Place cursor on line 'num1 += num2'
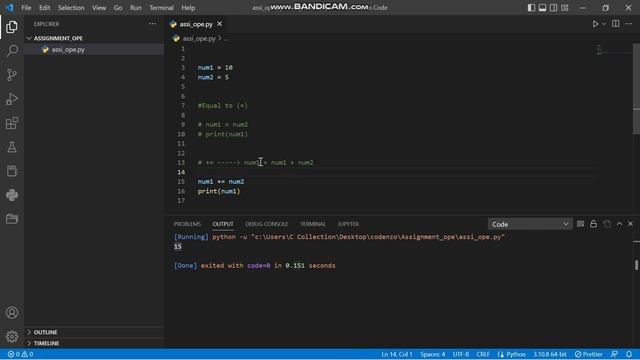Viewport: 640px width, 360px height. (221, 182)
